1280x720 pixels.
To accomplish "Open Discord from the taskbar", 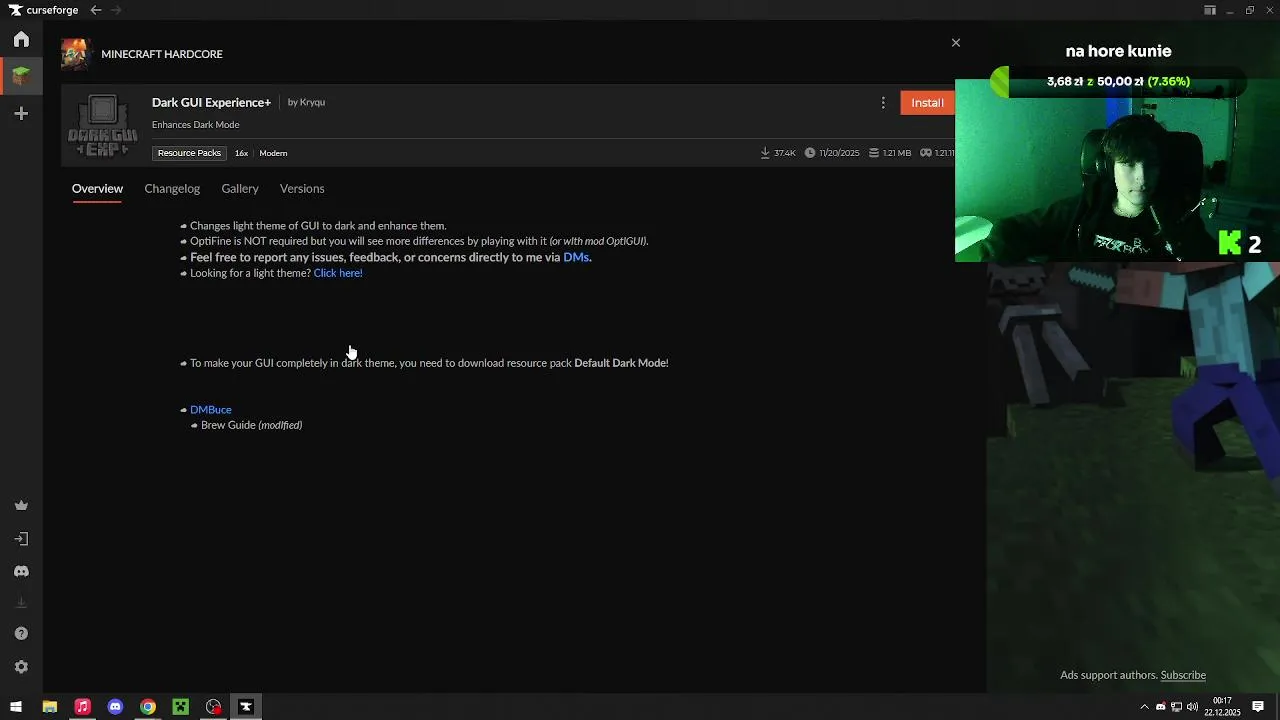I will pyautogui.click(x=115, y=707).
